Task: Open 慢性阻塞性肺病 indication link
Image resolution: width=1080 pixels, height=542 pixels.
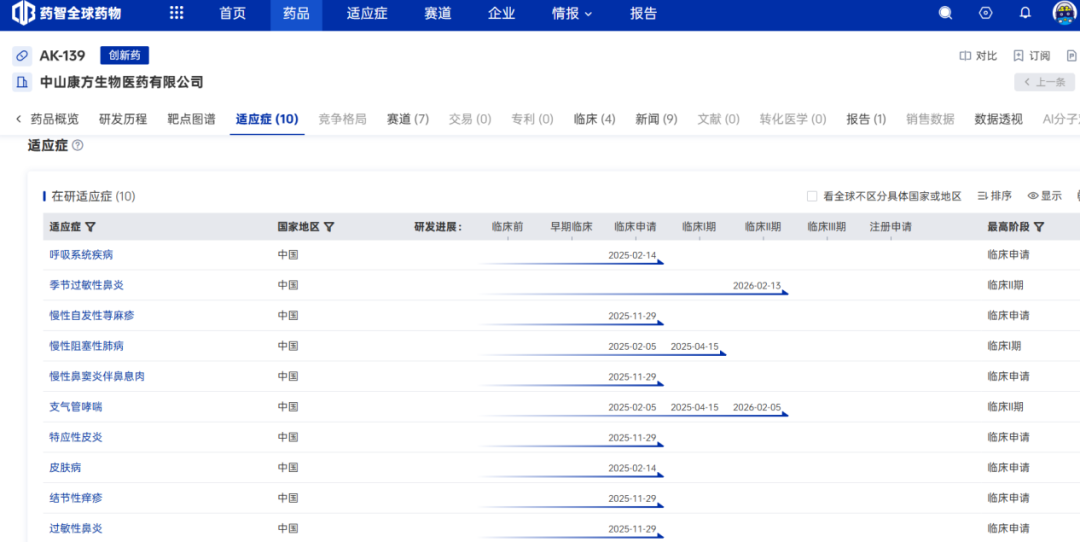Action: (87, 346)
